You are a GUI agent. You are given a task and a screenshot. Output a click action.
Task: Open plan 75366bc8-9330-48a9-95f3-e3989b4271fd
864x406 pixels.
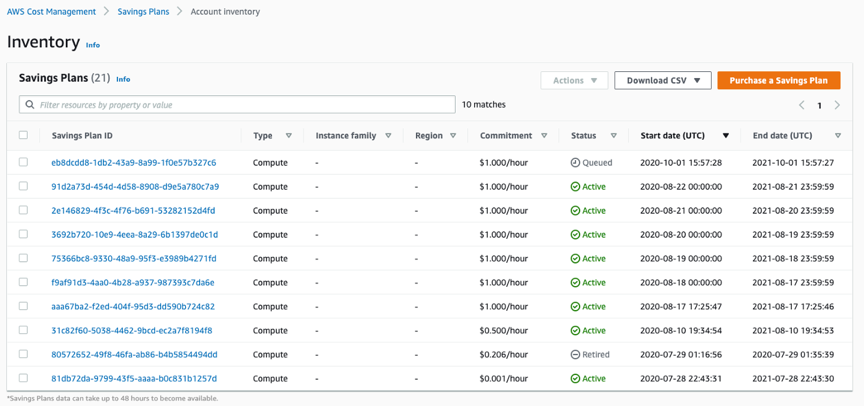click(134, 258)
